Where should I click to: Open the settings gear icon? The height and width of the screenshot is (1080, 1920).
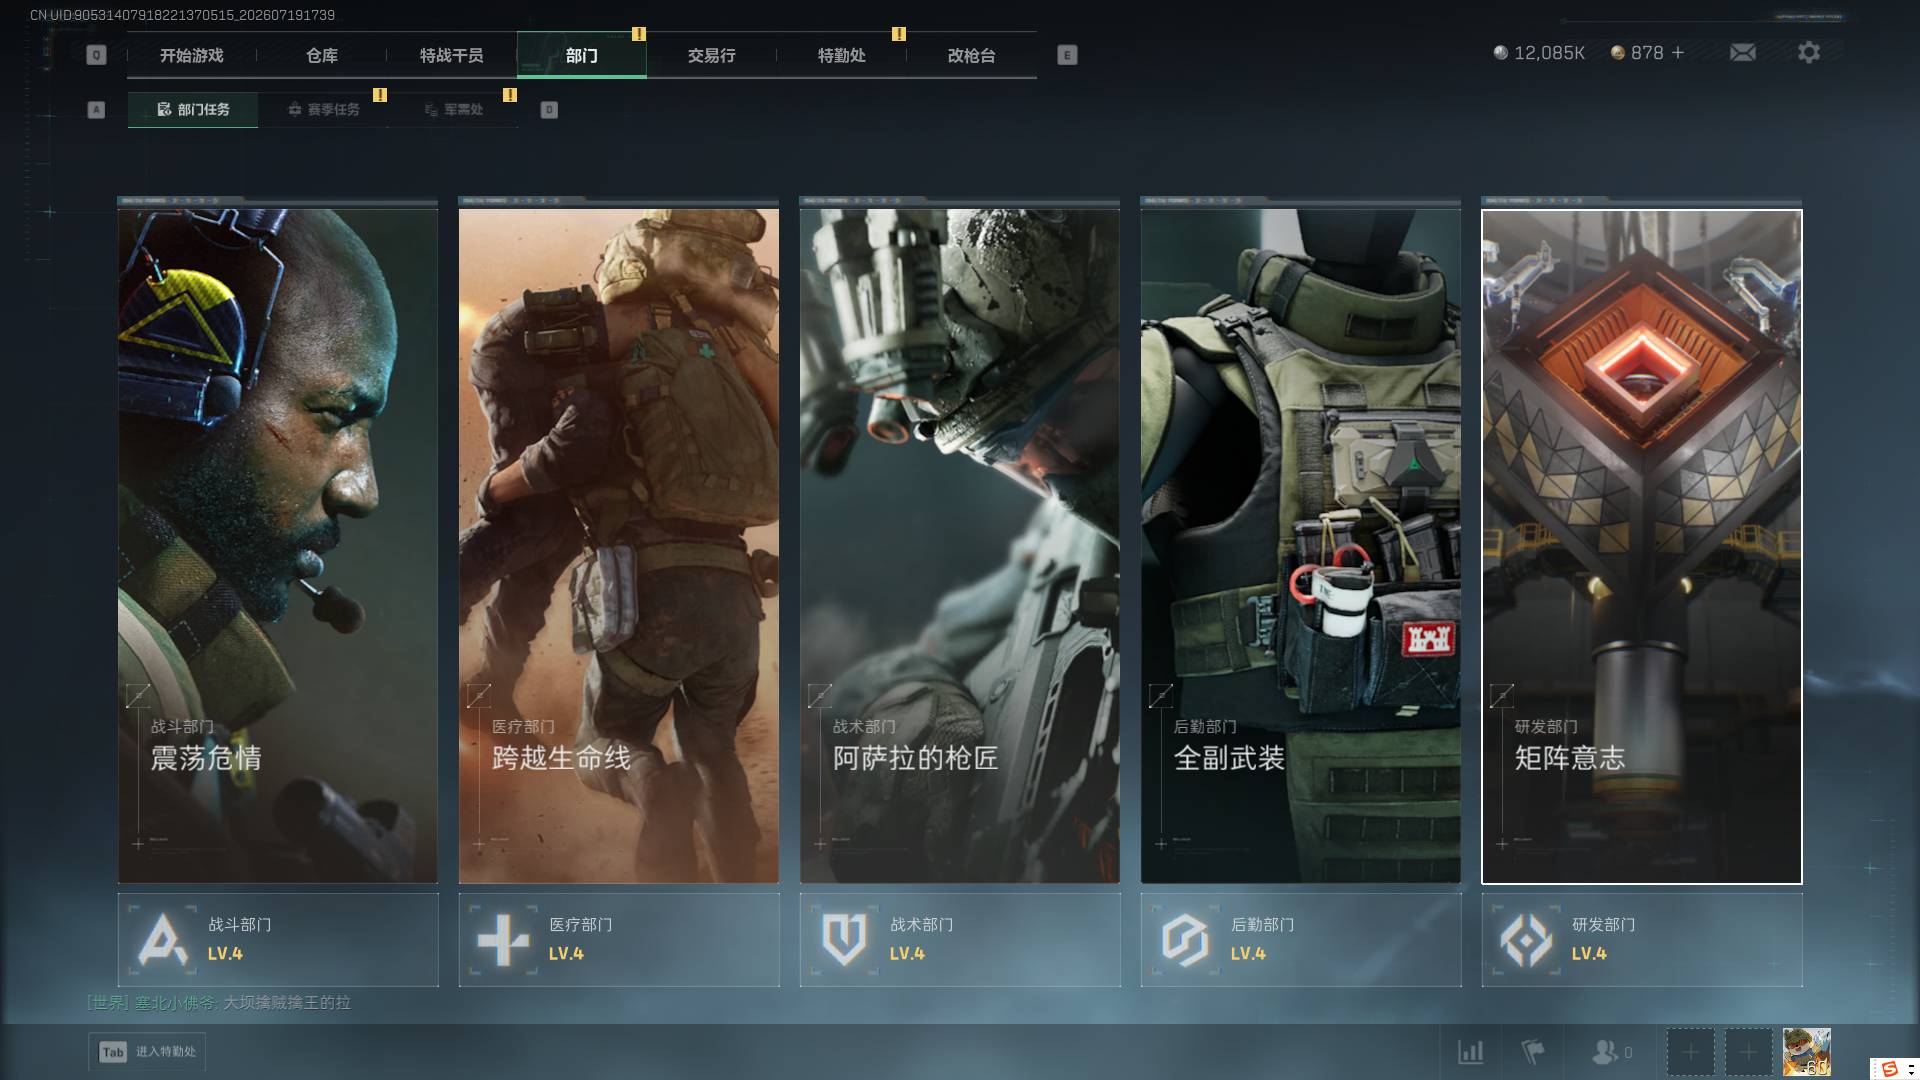(1809, 52)
